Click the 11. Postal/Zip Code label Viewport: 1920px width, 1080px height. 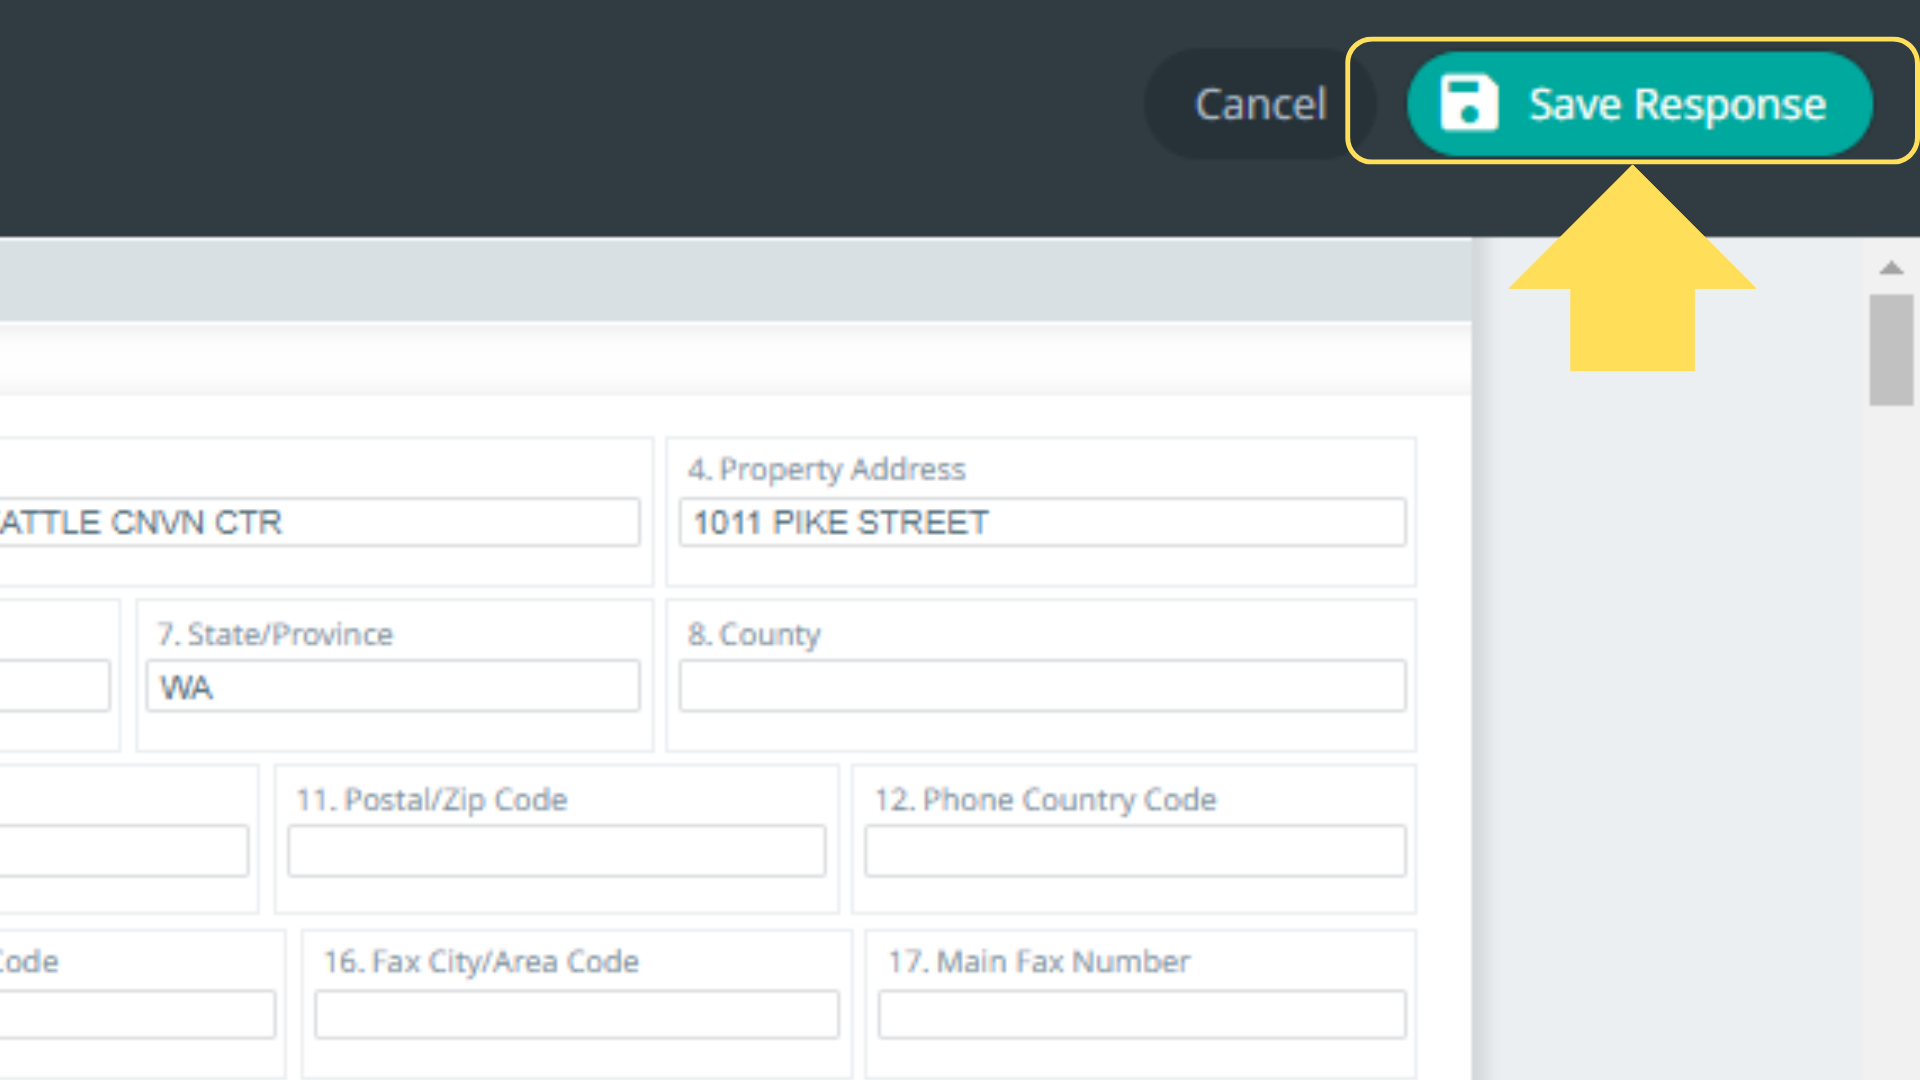(x=431, y=799)
